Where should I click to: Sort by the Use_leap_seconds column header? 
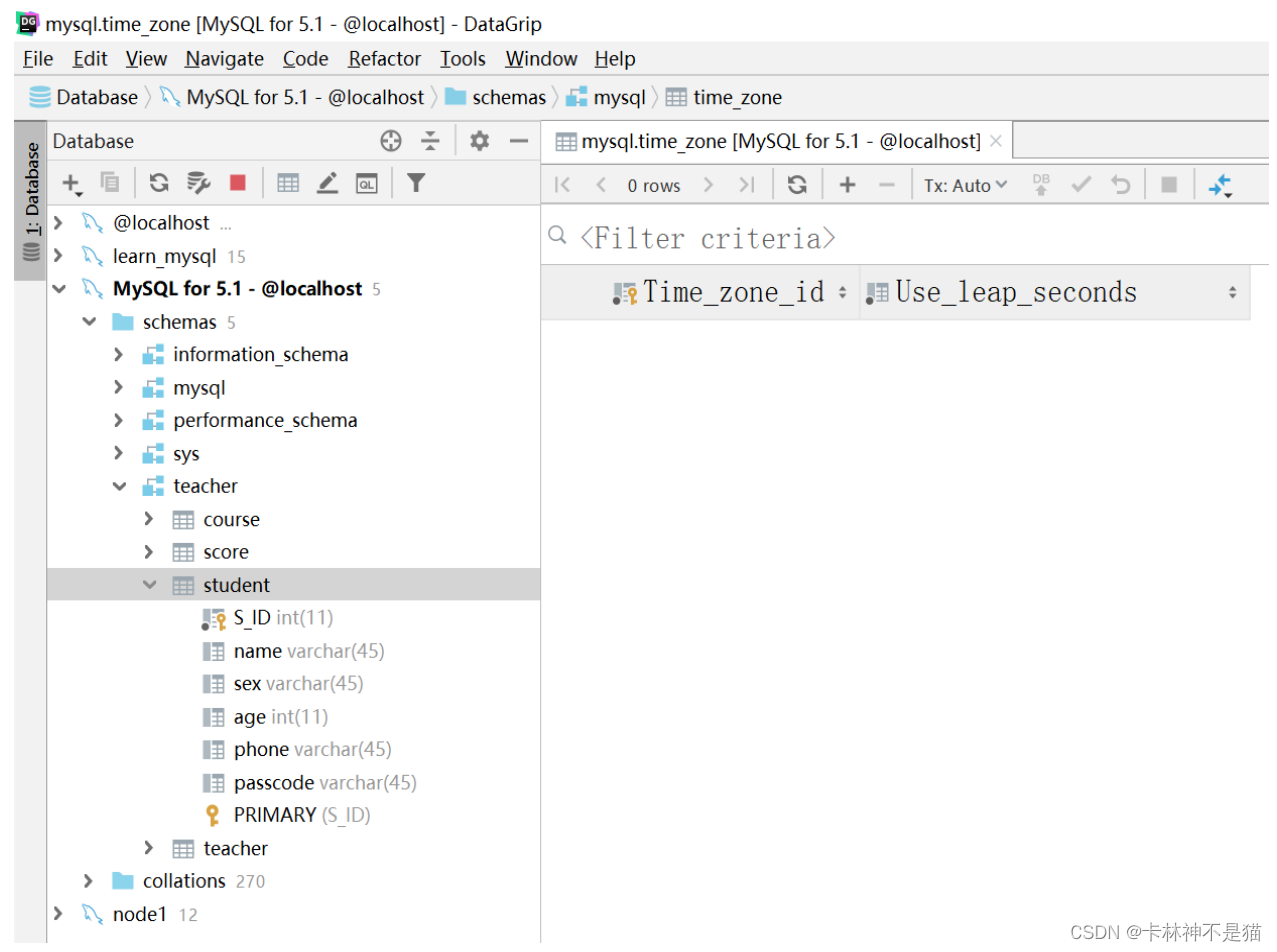tap(1055, 292)
